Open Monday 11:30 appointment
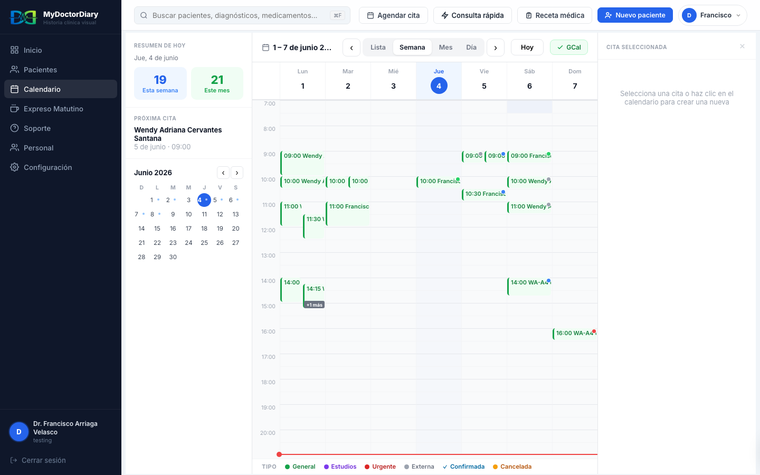 pyautogui.click(x=314, y=226)
